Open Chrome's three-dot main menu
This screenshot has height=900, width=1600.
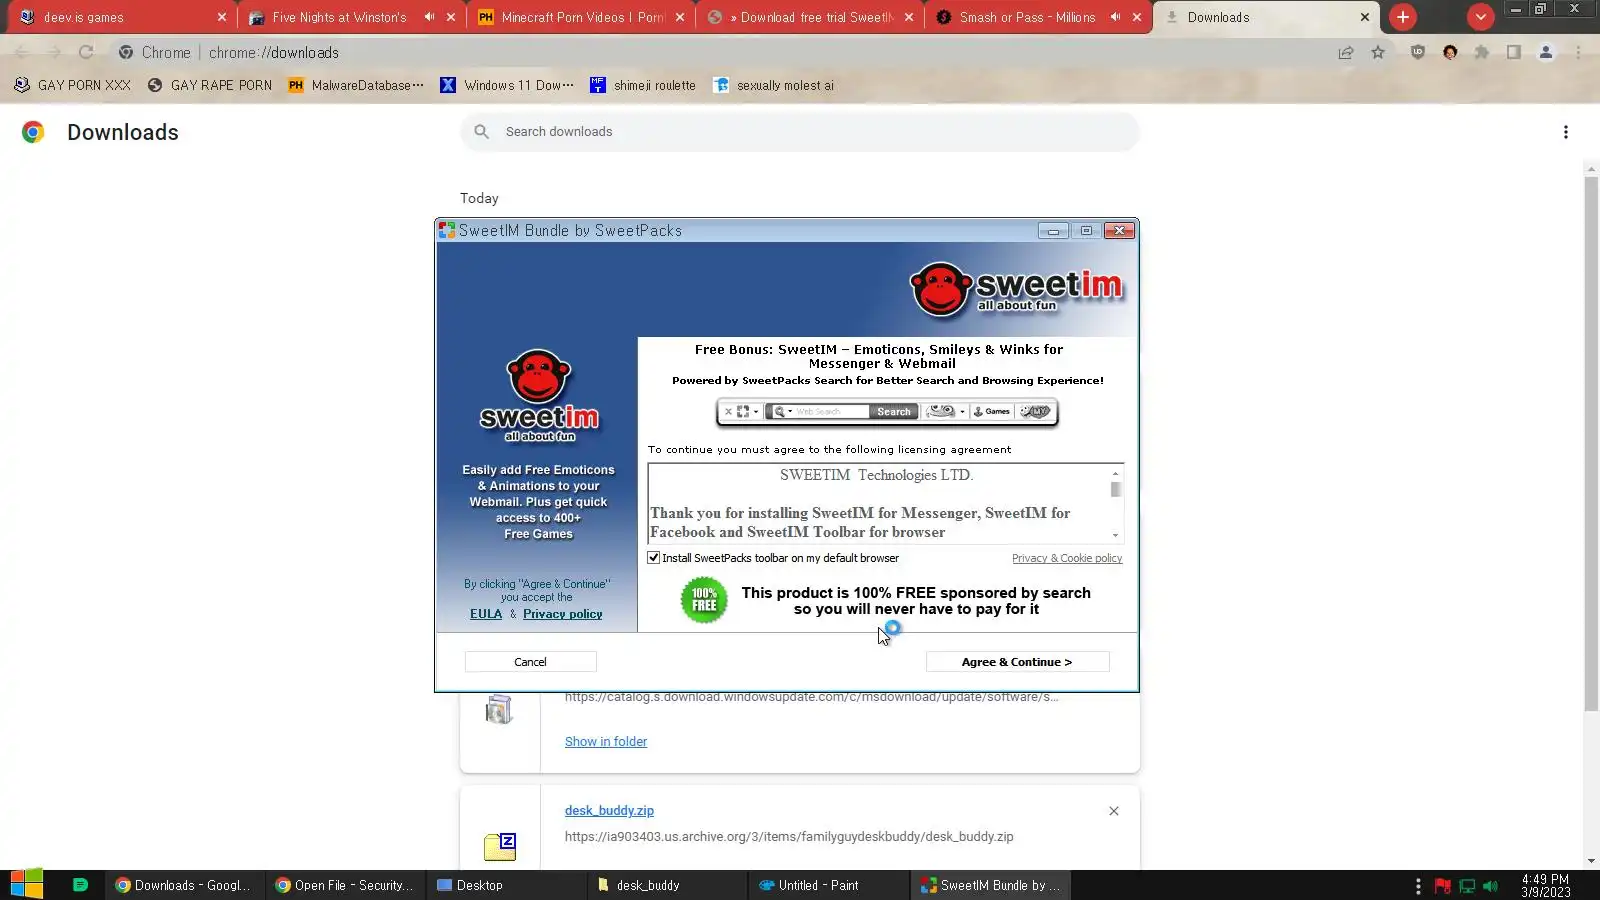pos(1578,53)
